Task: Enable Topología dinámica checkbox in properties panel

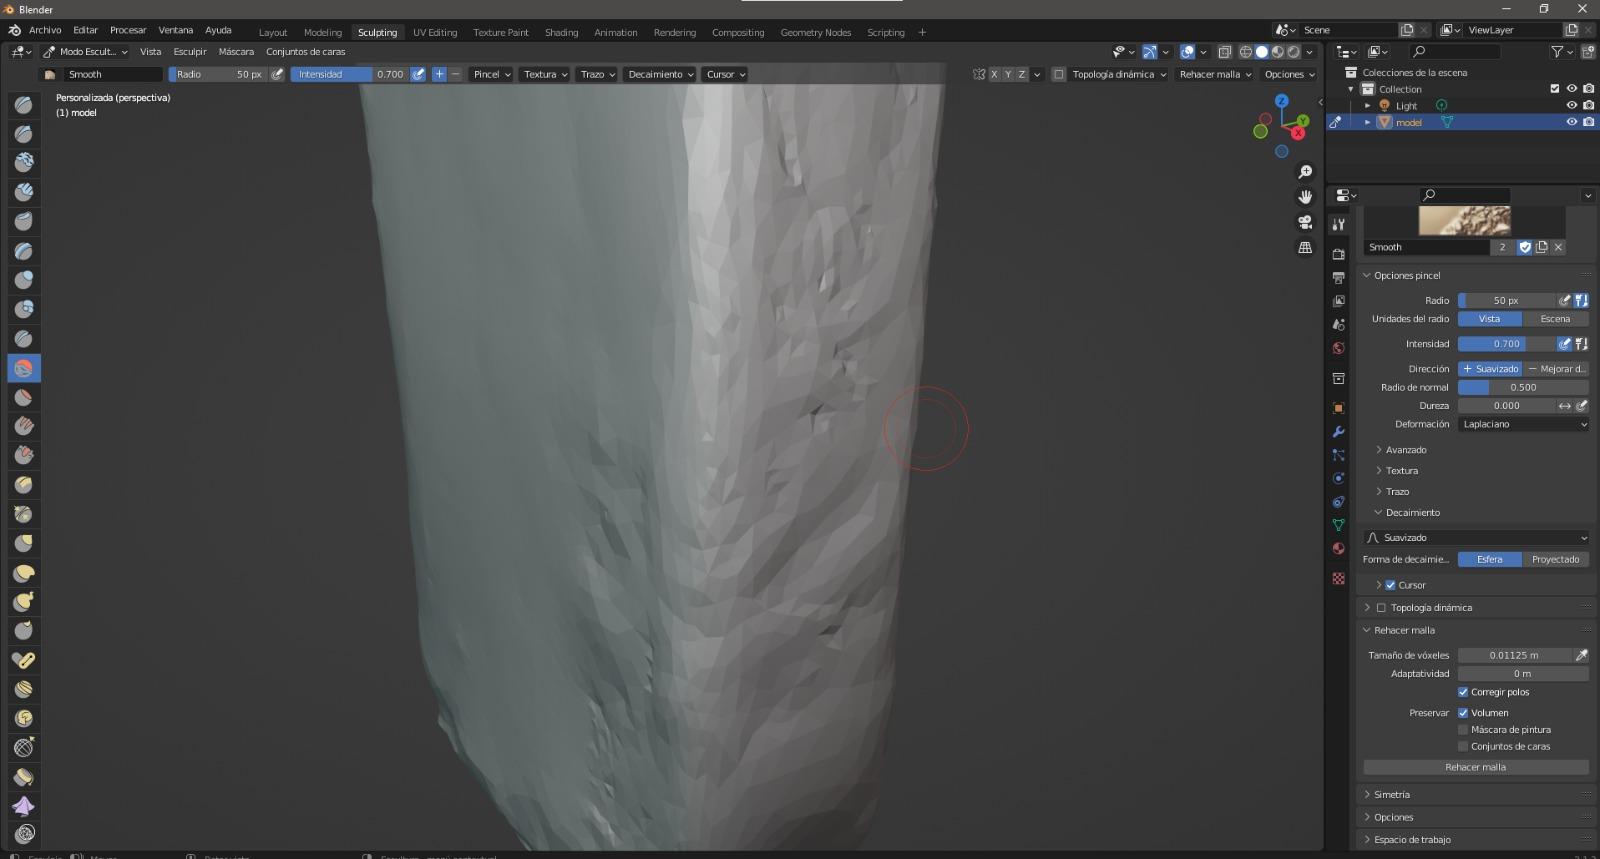Action: [x=1381, y=608]
